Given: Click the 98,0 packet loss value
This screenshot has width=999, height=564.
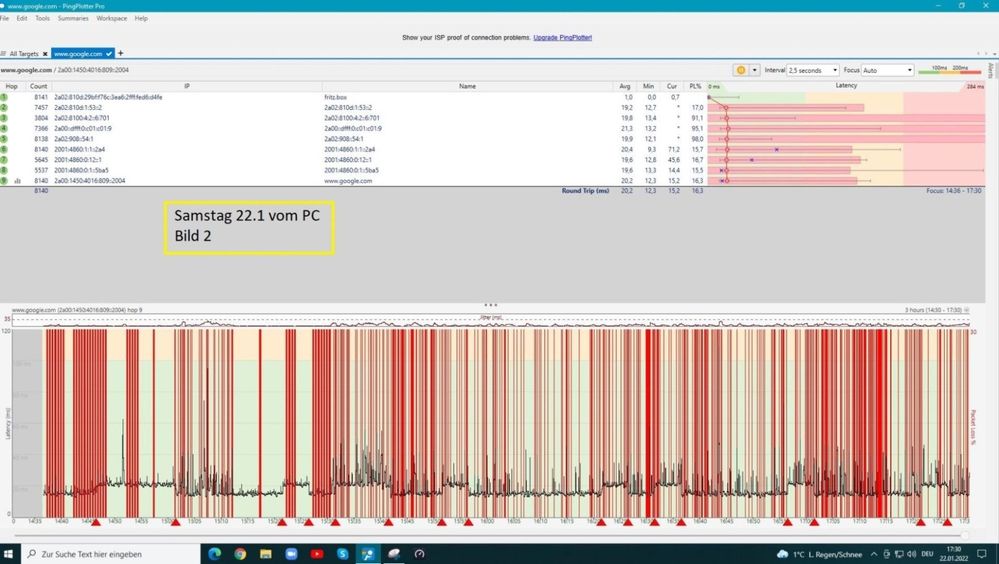Looking at the screenshot, I should [697, 139].
